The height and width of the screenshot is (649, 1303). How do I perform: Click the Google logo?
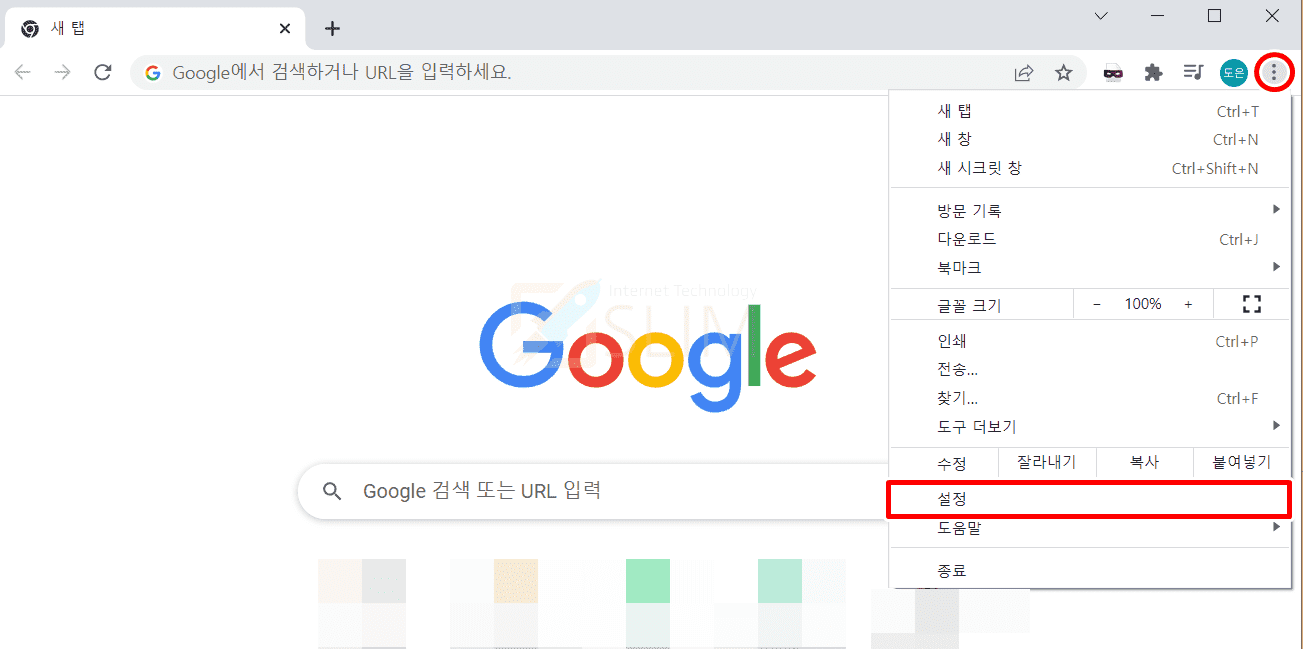click(x=648, y=357)
